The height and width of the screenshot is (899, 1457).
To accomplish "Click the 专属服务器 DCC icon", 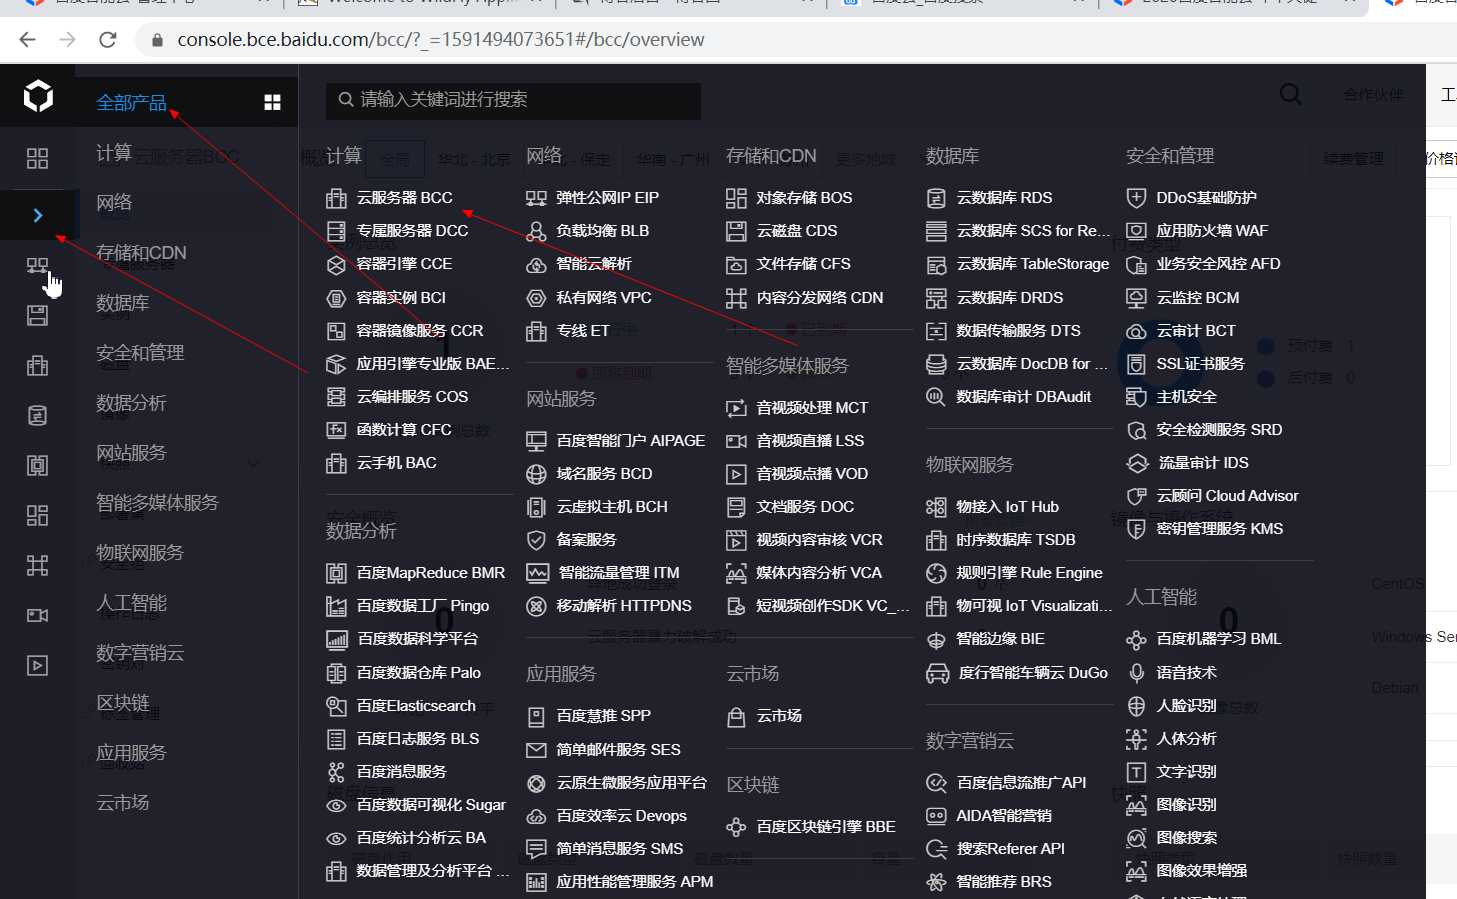I will click(336, 231).
